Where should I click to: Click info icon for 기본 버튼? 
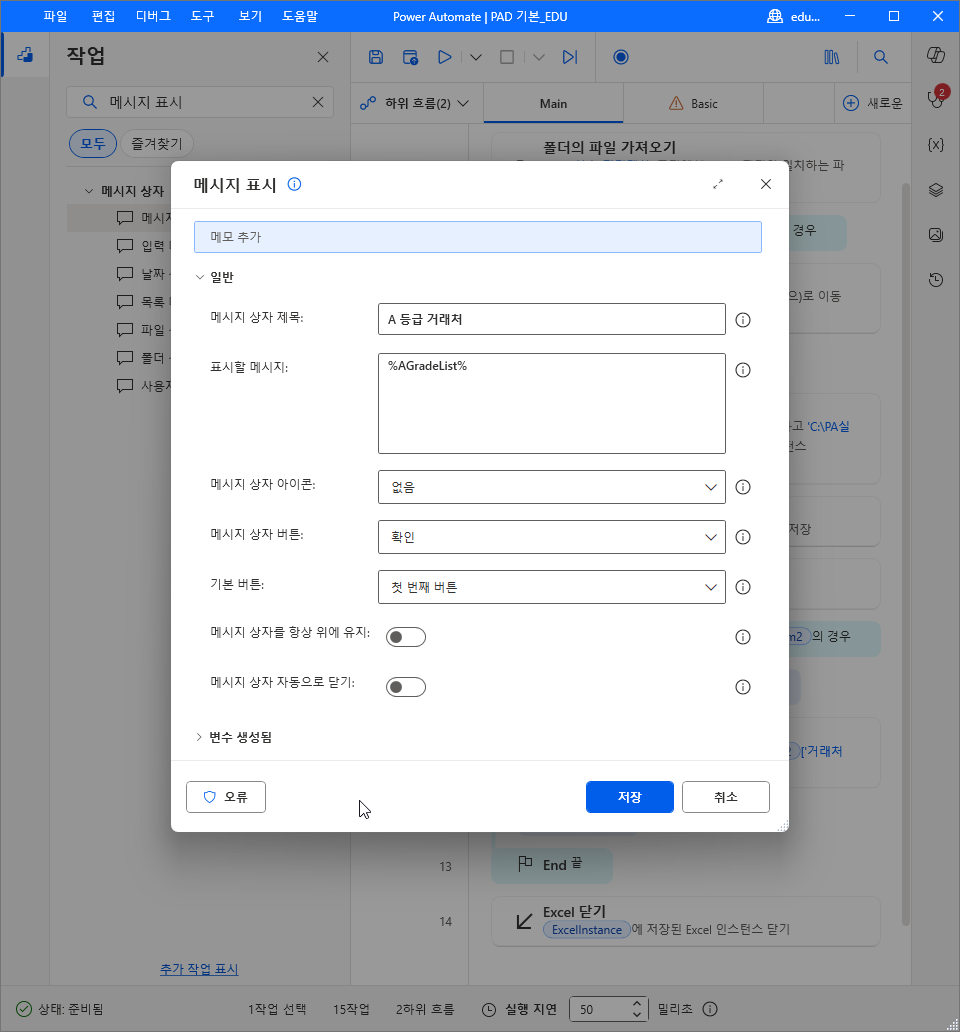click(743, 587)
